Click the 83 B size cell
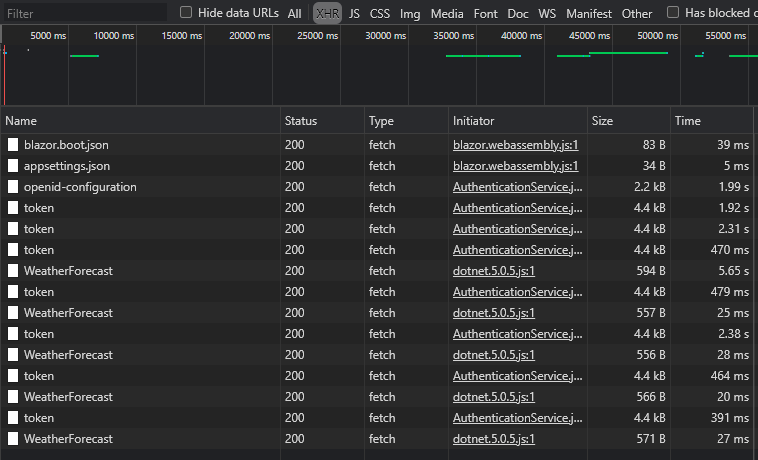This screenshot has width=758, height=460. pyautogui.click(x=654, y=145)
